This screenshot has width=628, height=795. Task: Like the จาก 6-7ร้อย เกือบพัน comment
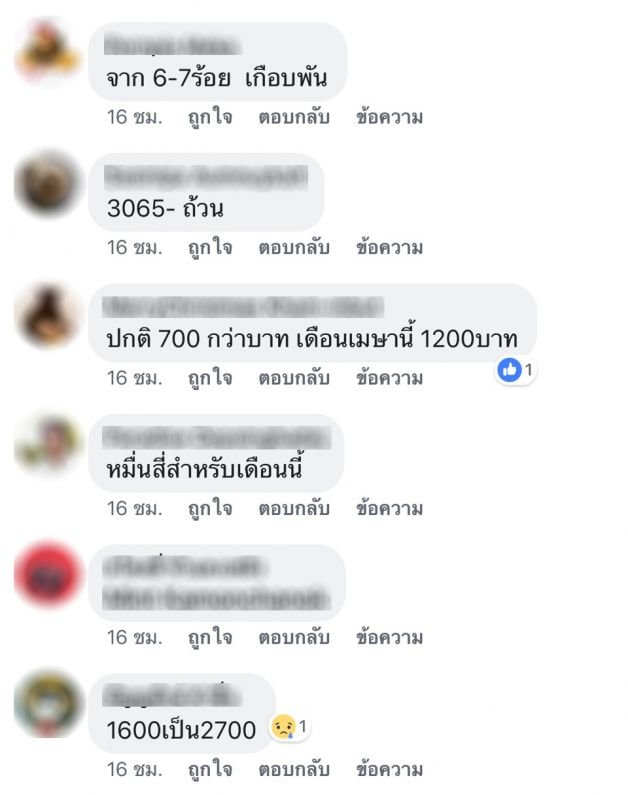pos(210,118)
